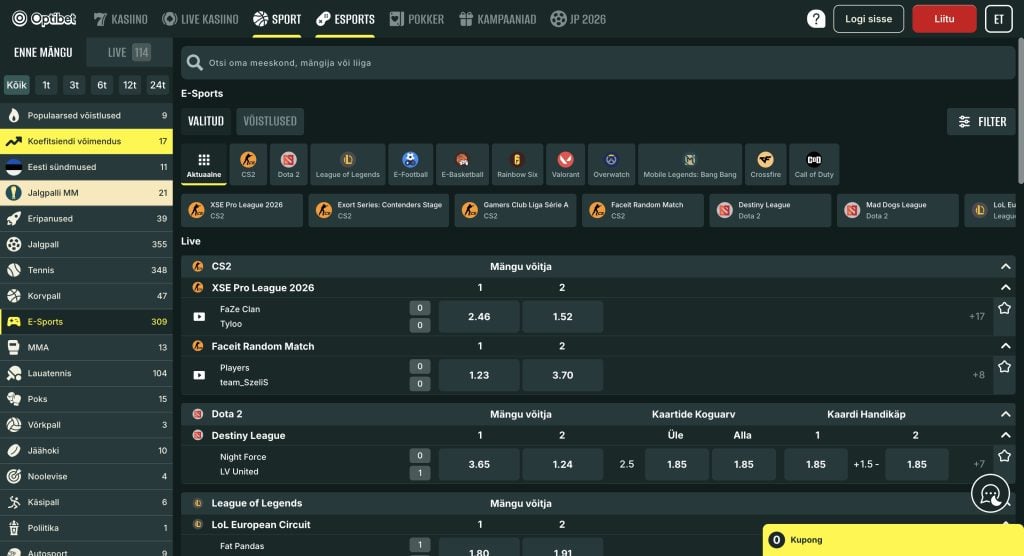Open the help question mark icon

tap(816, 19)
